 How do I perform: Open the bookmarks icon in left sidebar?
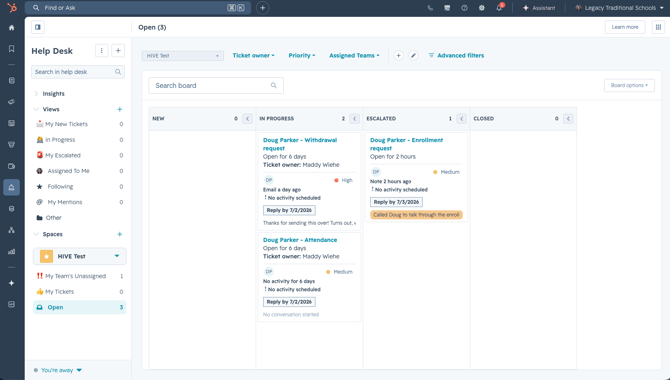coord(12,49)
